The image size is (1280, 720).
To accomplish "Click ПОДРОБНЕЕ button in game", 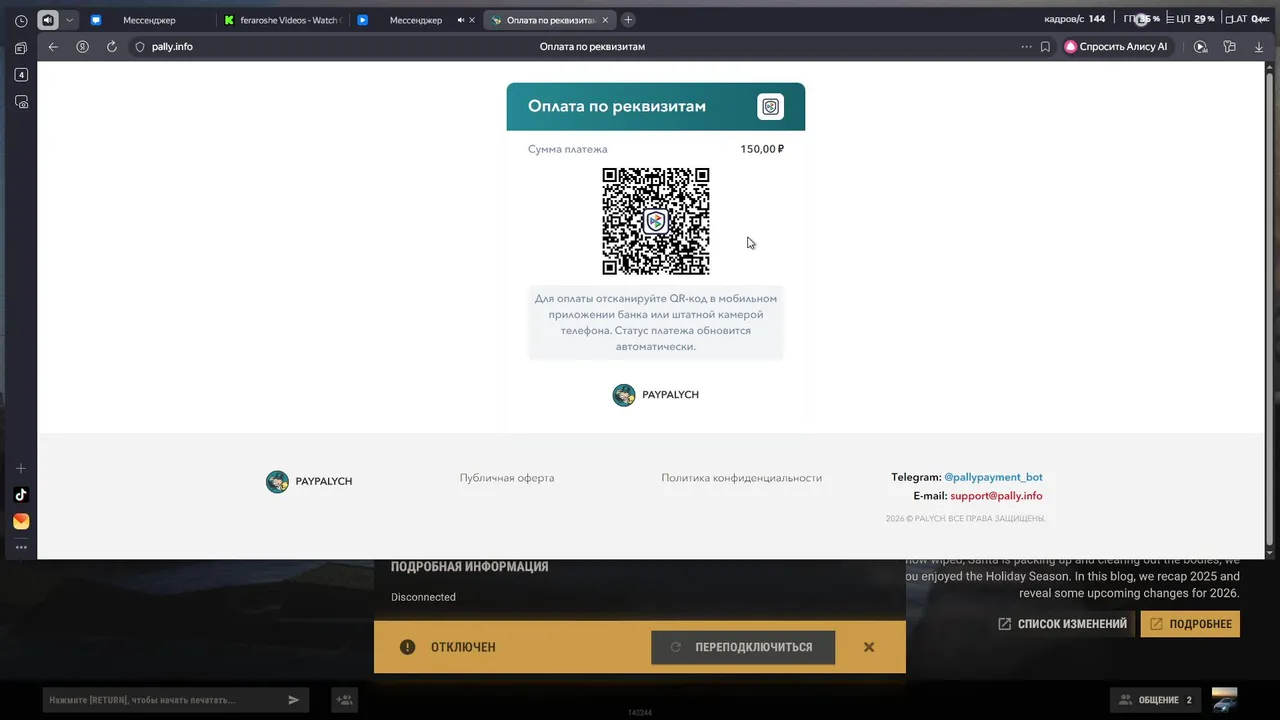I will pos(1190,624).
